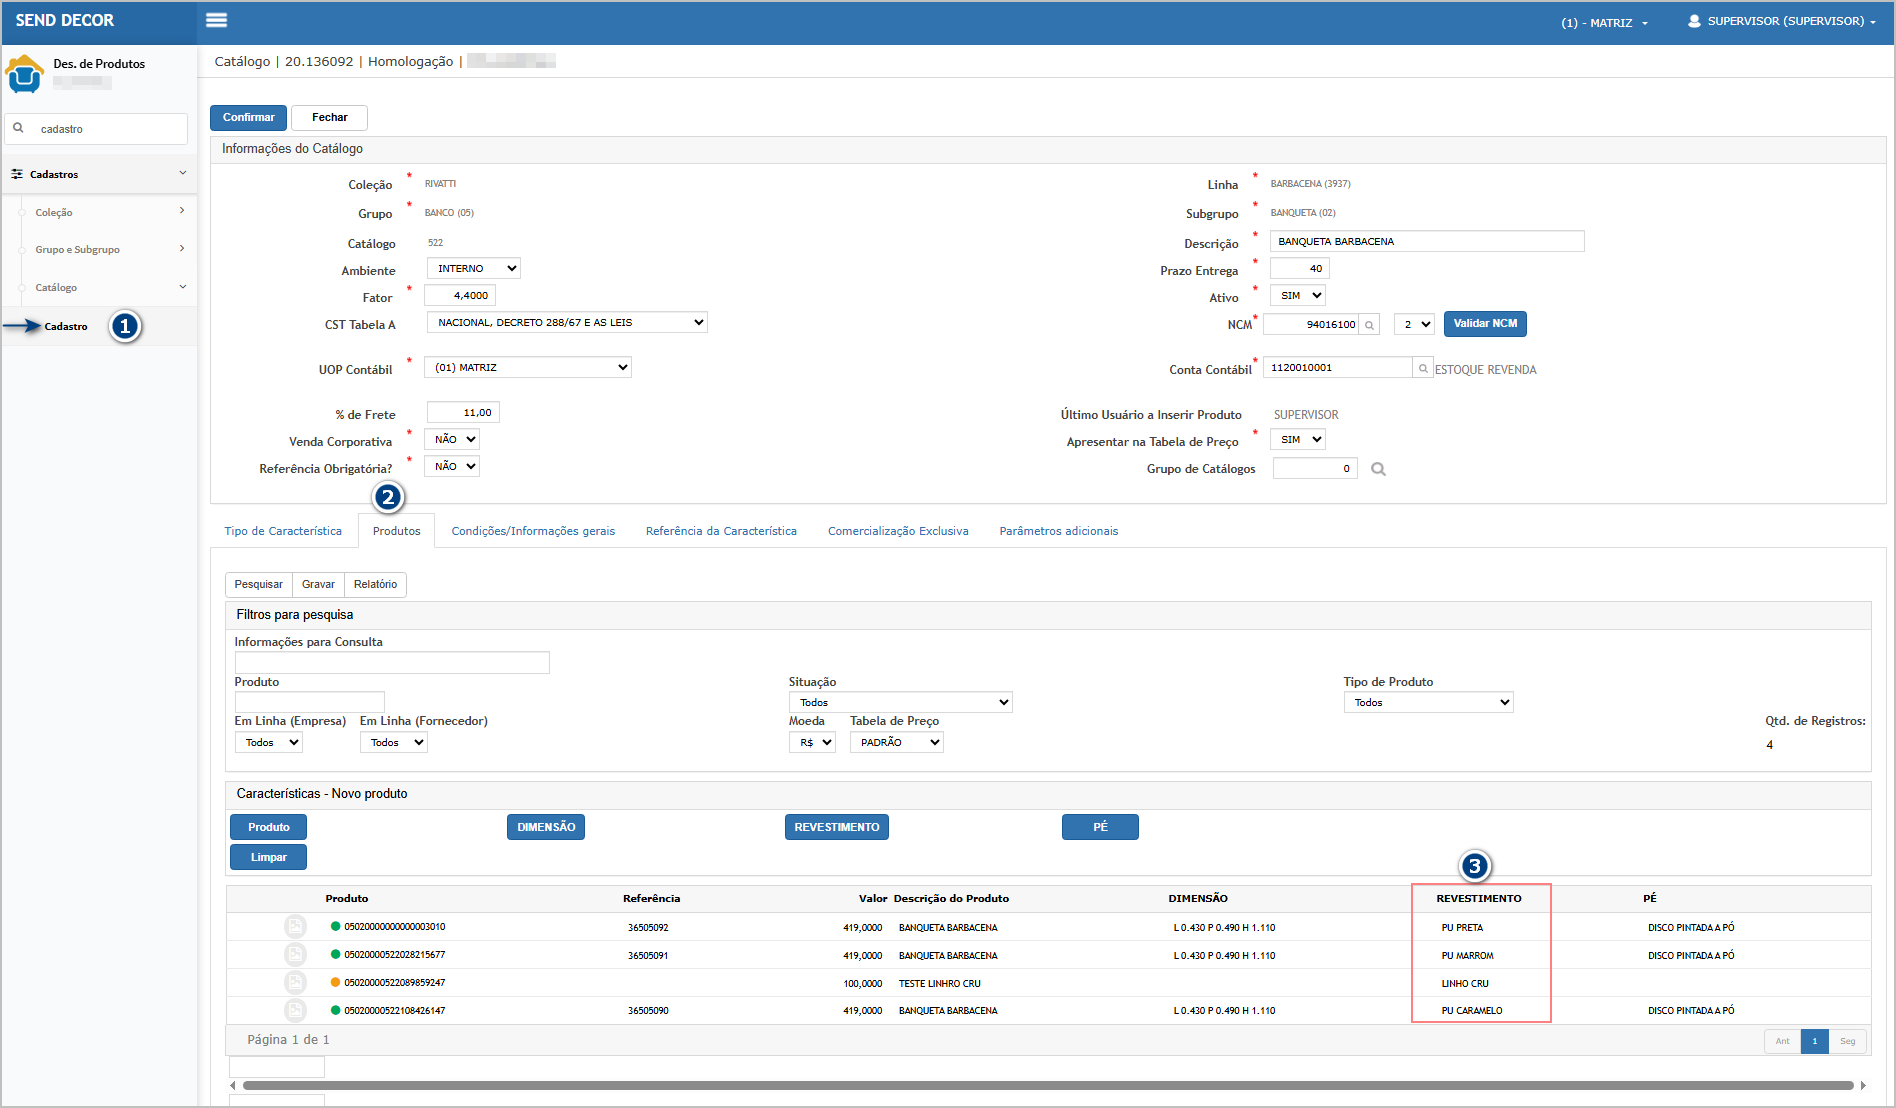This screenshot has height=1108, width=1896.
Task: Click the Validar NCM button
Action: click(x=1484, y=324)
